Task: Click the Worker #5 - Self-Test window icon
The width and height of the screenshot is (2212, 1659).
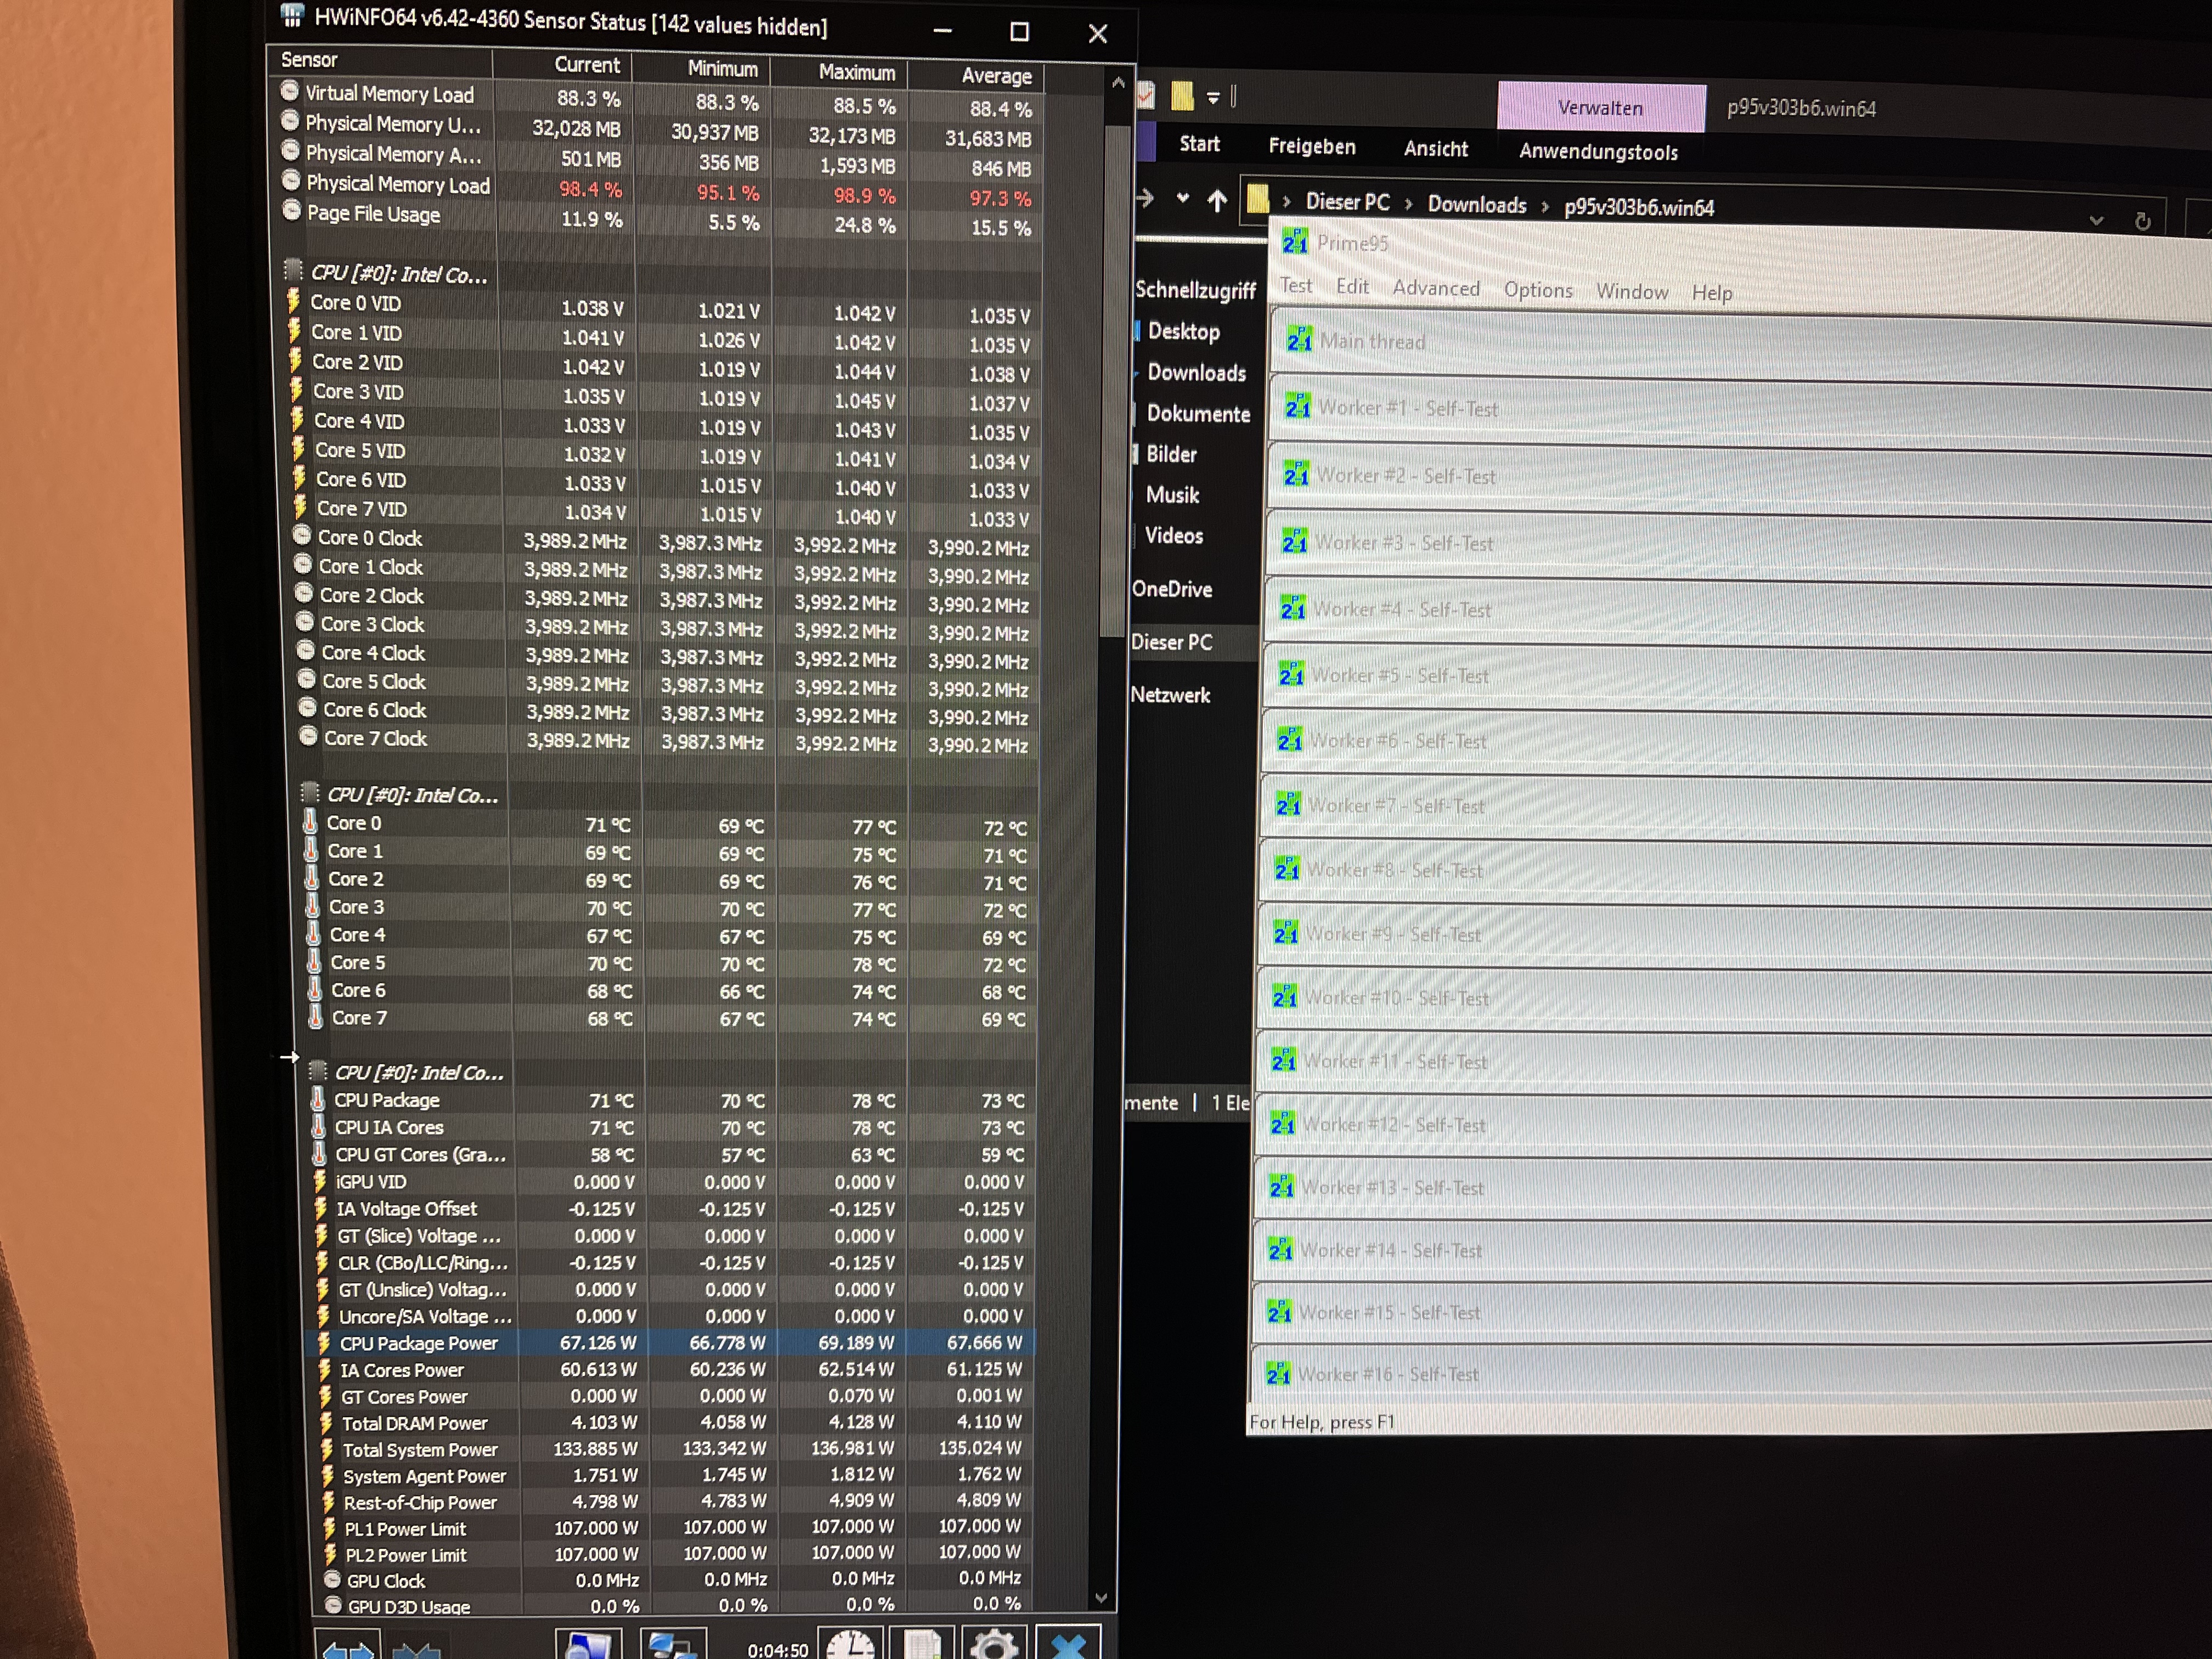Action: [x=1291, y=673]
